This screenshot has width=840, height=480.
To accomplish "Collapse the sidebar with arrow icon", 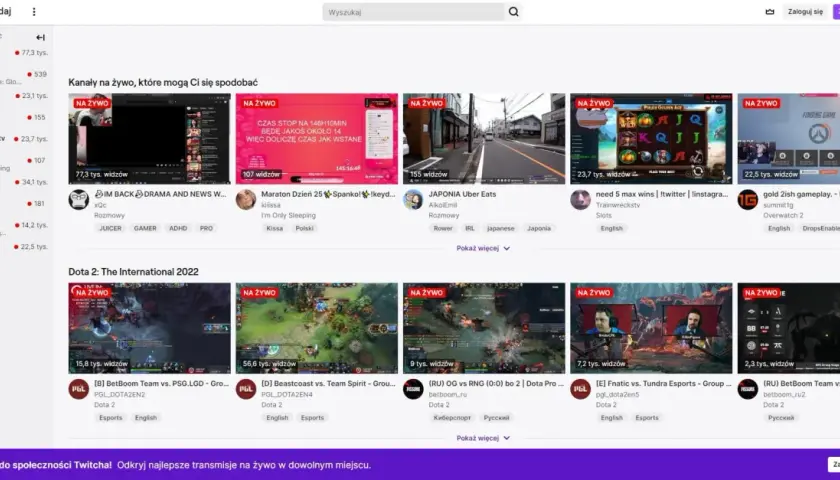I will 40,38.
